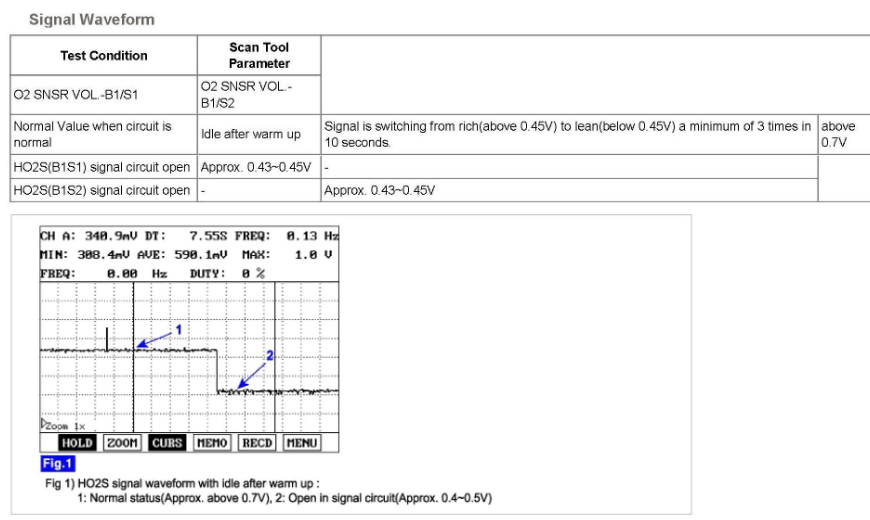The image size is (870, 520).
Task: Click the 'DT: 7.55S' readout
Action: tap(186, 236)
